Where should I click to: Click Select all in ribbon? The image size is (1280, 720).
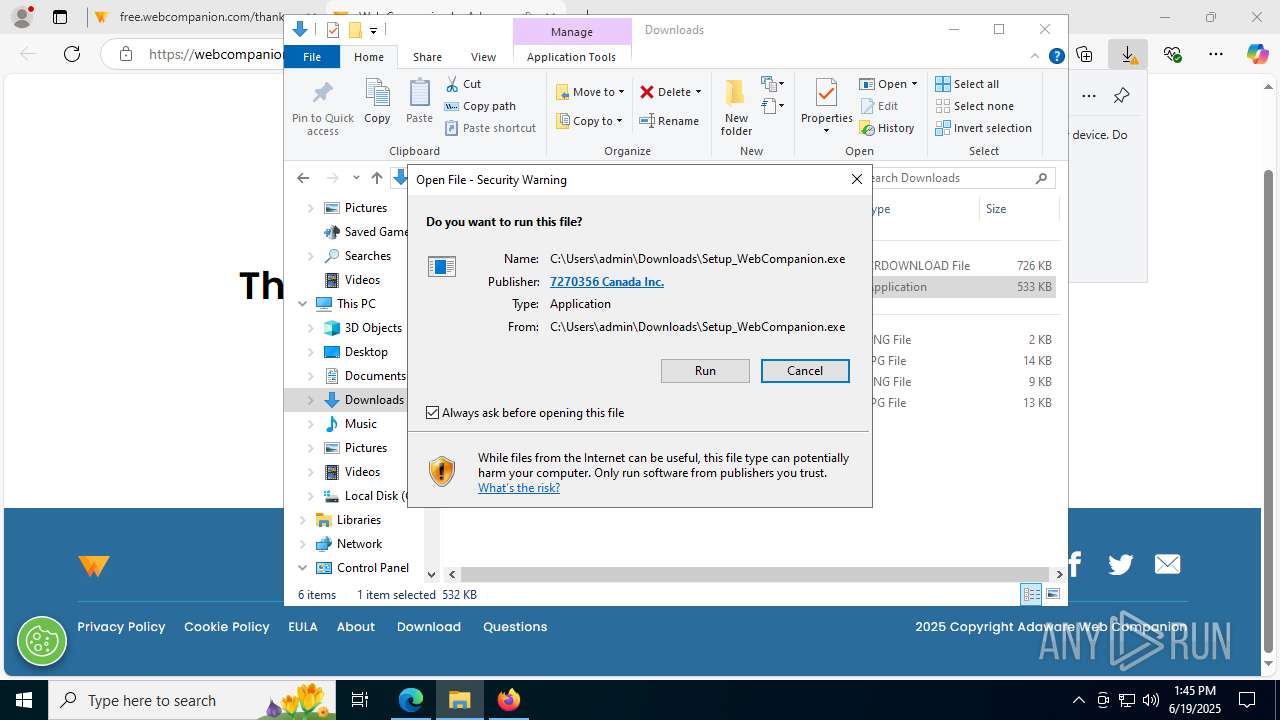tap(967, 84)
